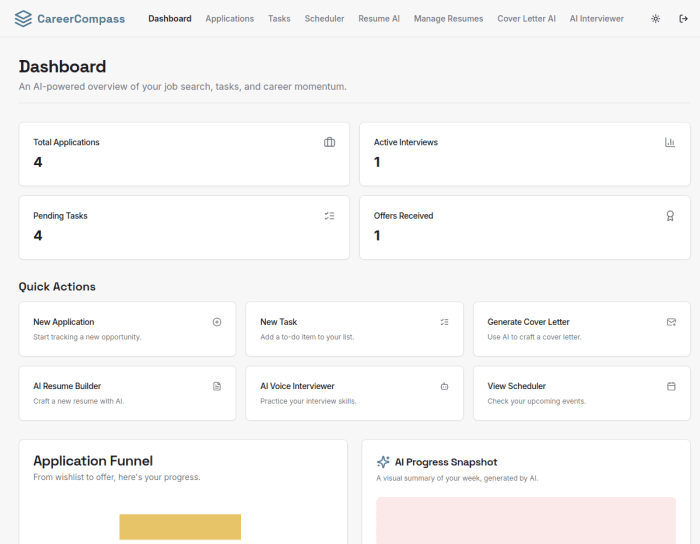Click the circle icon on New Application card
This screenshot has width=700, height=544.
(217, 322)
